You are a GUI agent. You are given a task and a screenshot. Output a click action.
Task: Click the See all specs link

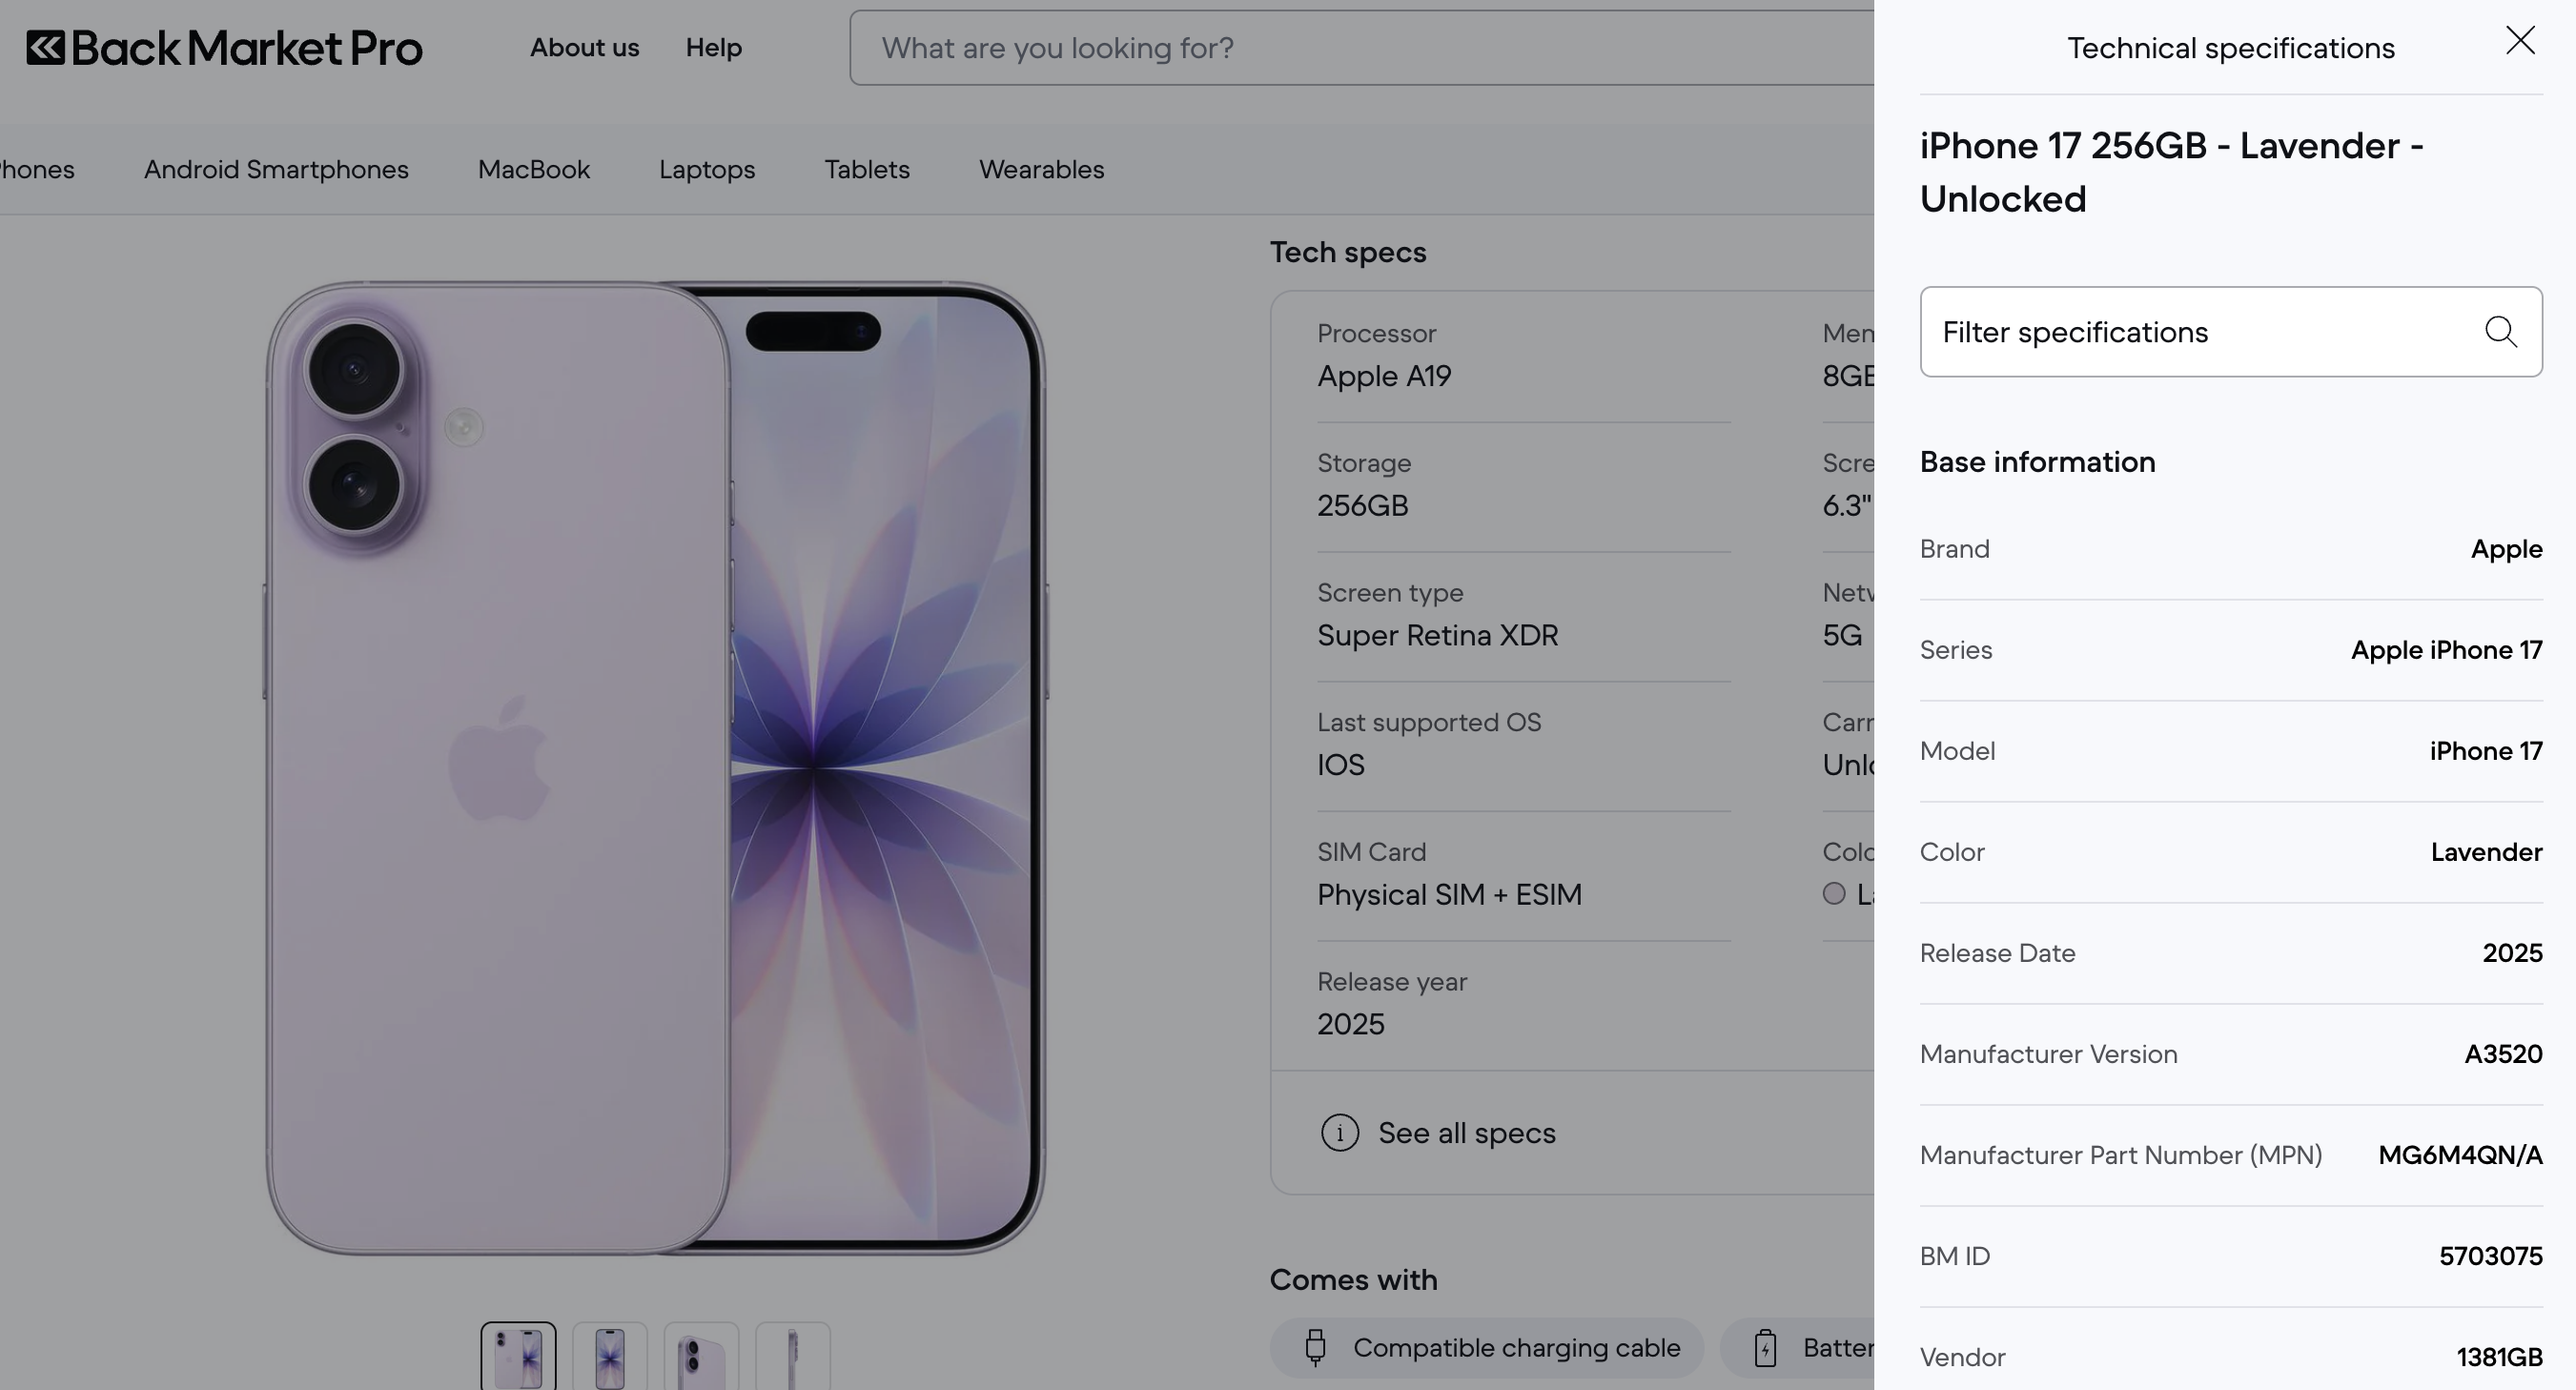(x=1466, y=1133)
